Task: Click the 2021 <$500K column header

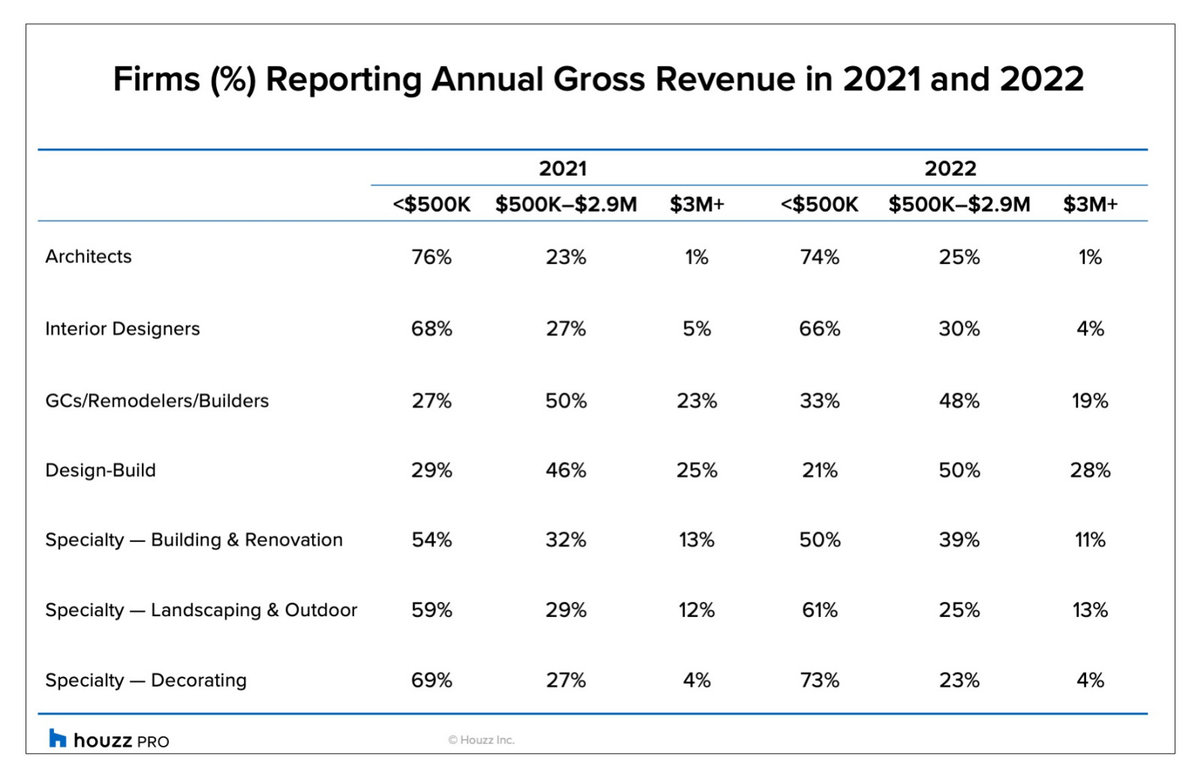Action: (431, 204)
